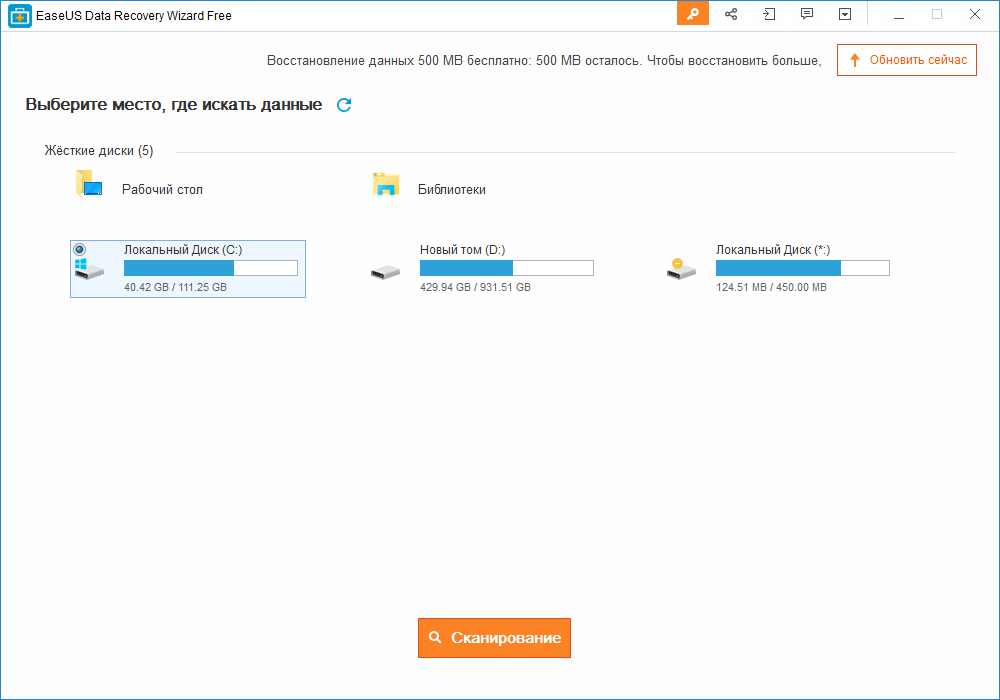Select radio button for Local Disk C:
The height and width of the screenshot is (700, 1000).
[x=80, y=249]
